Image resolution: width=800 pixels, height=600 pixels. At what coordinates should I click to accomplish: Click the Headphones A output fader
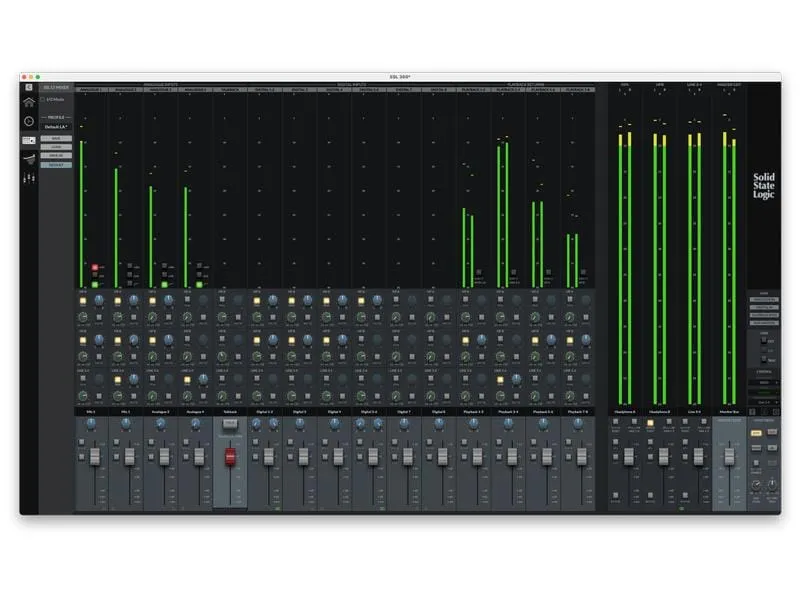coord(629,456)
